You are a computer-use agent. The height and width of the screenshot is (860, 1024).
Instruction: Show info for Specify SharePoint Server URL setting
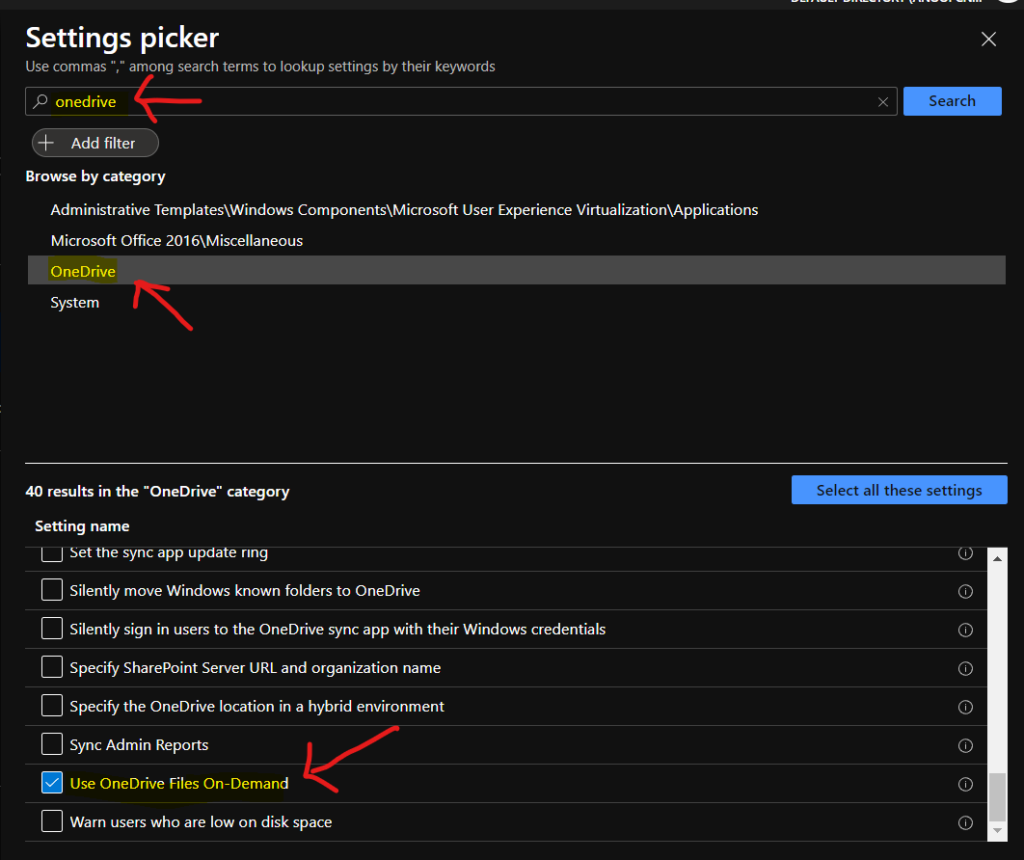point(965,668)
